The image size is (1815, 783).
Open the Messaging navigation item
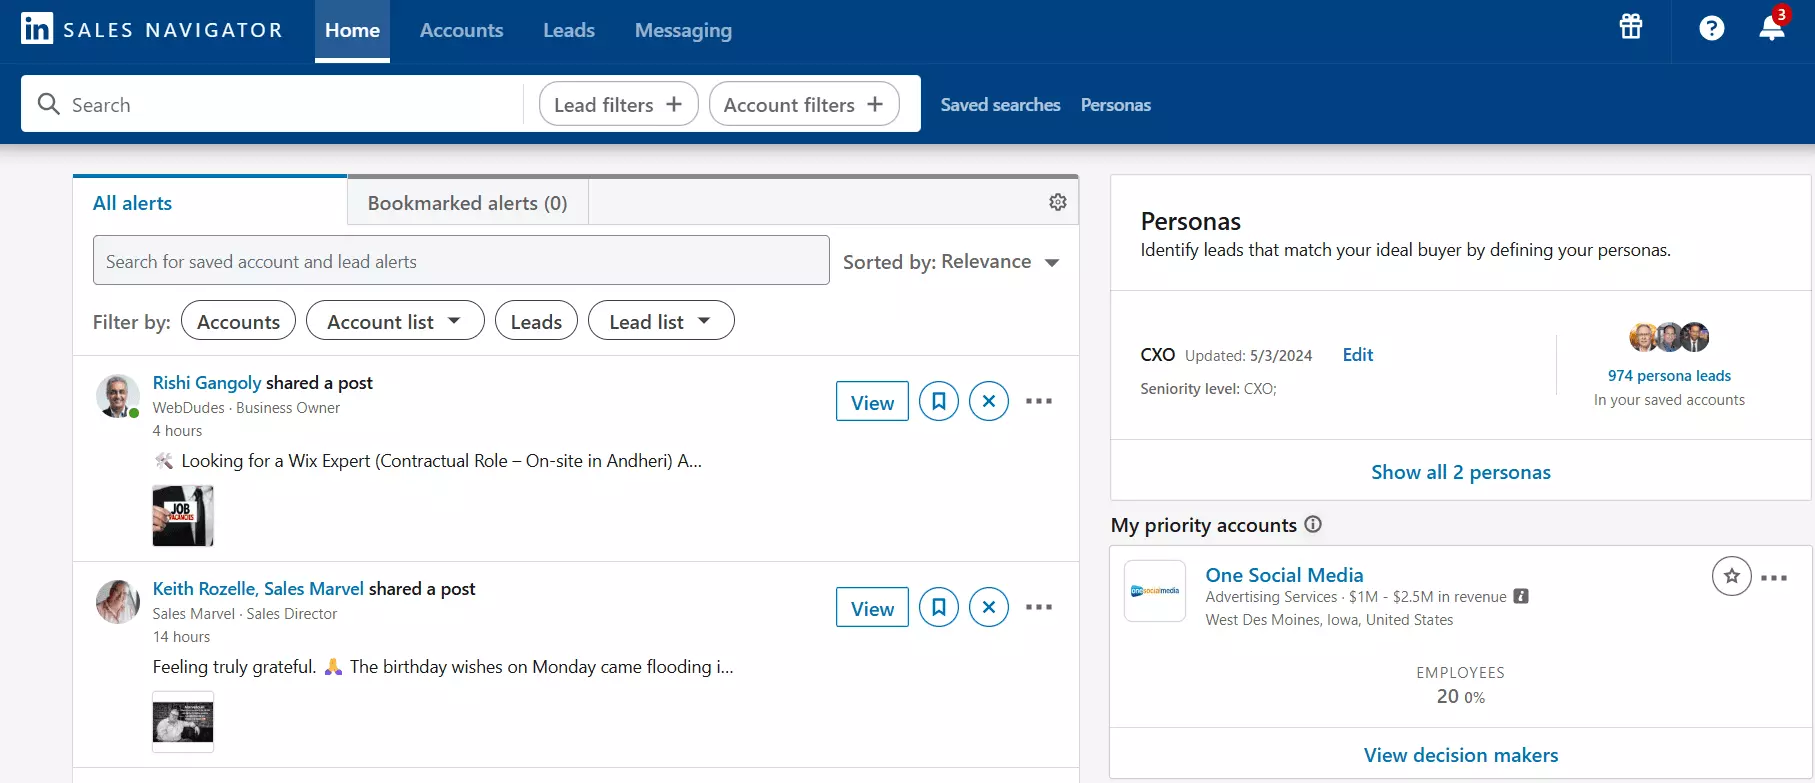[683, 30]
